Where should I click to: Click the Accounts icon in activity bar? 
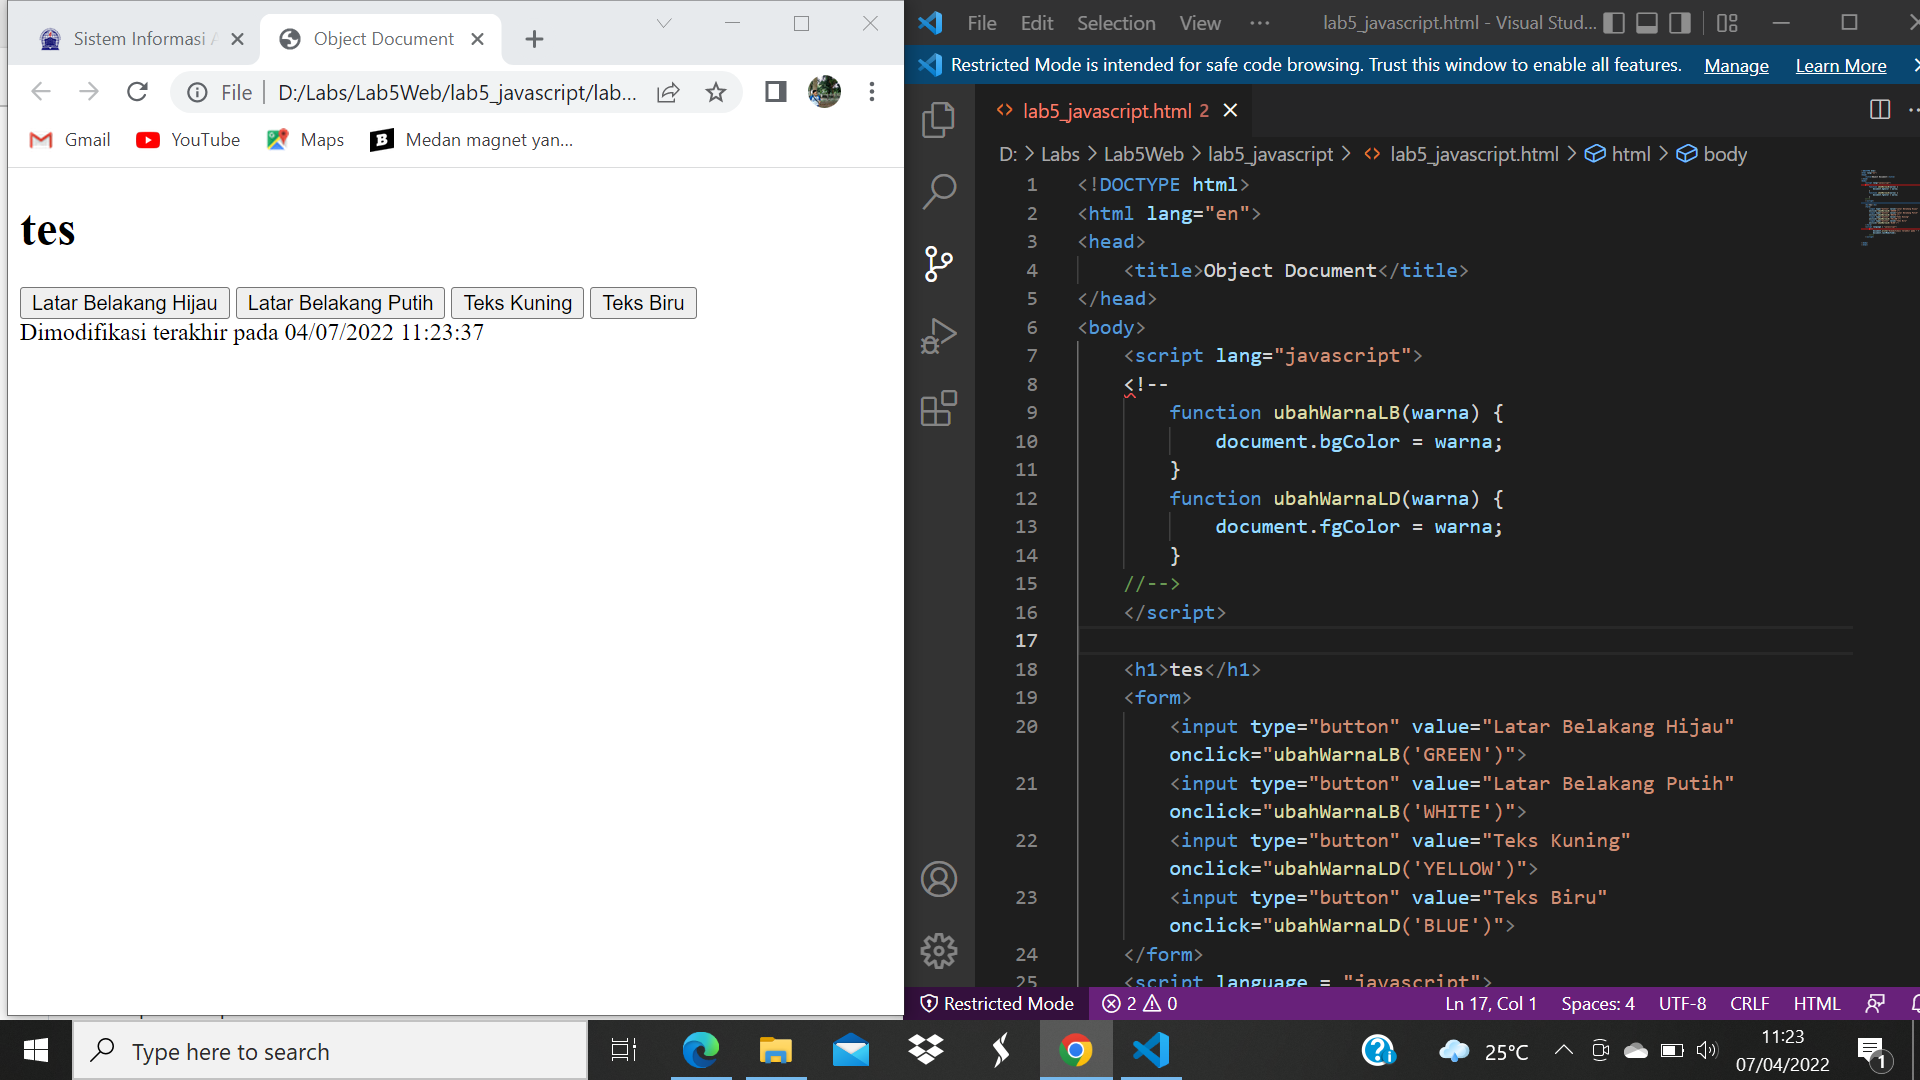pyautogui.click(x=938, y=879)
